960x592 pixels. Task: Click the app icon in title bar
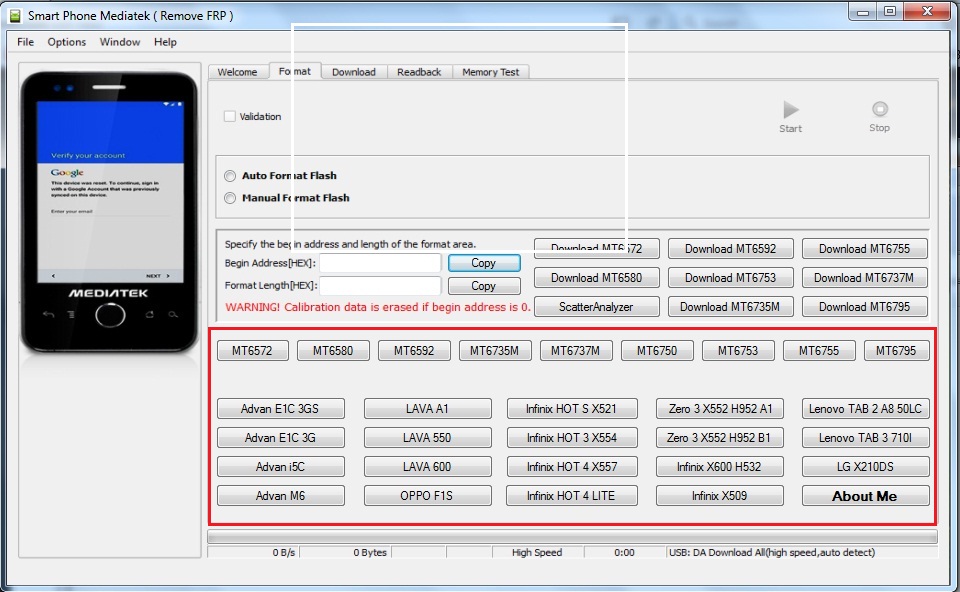(x=15, y=15)
